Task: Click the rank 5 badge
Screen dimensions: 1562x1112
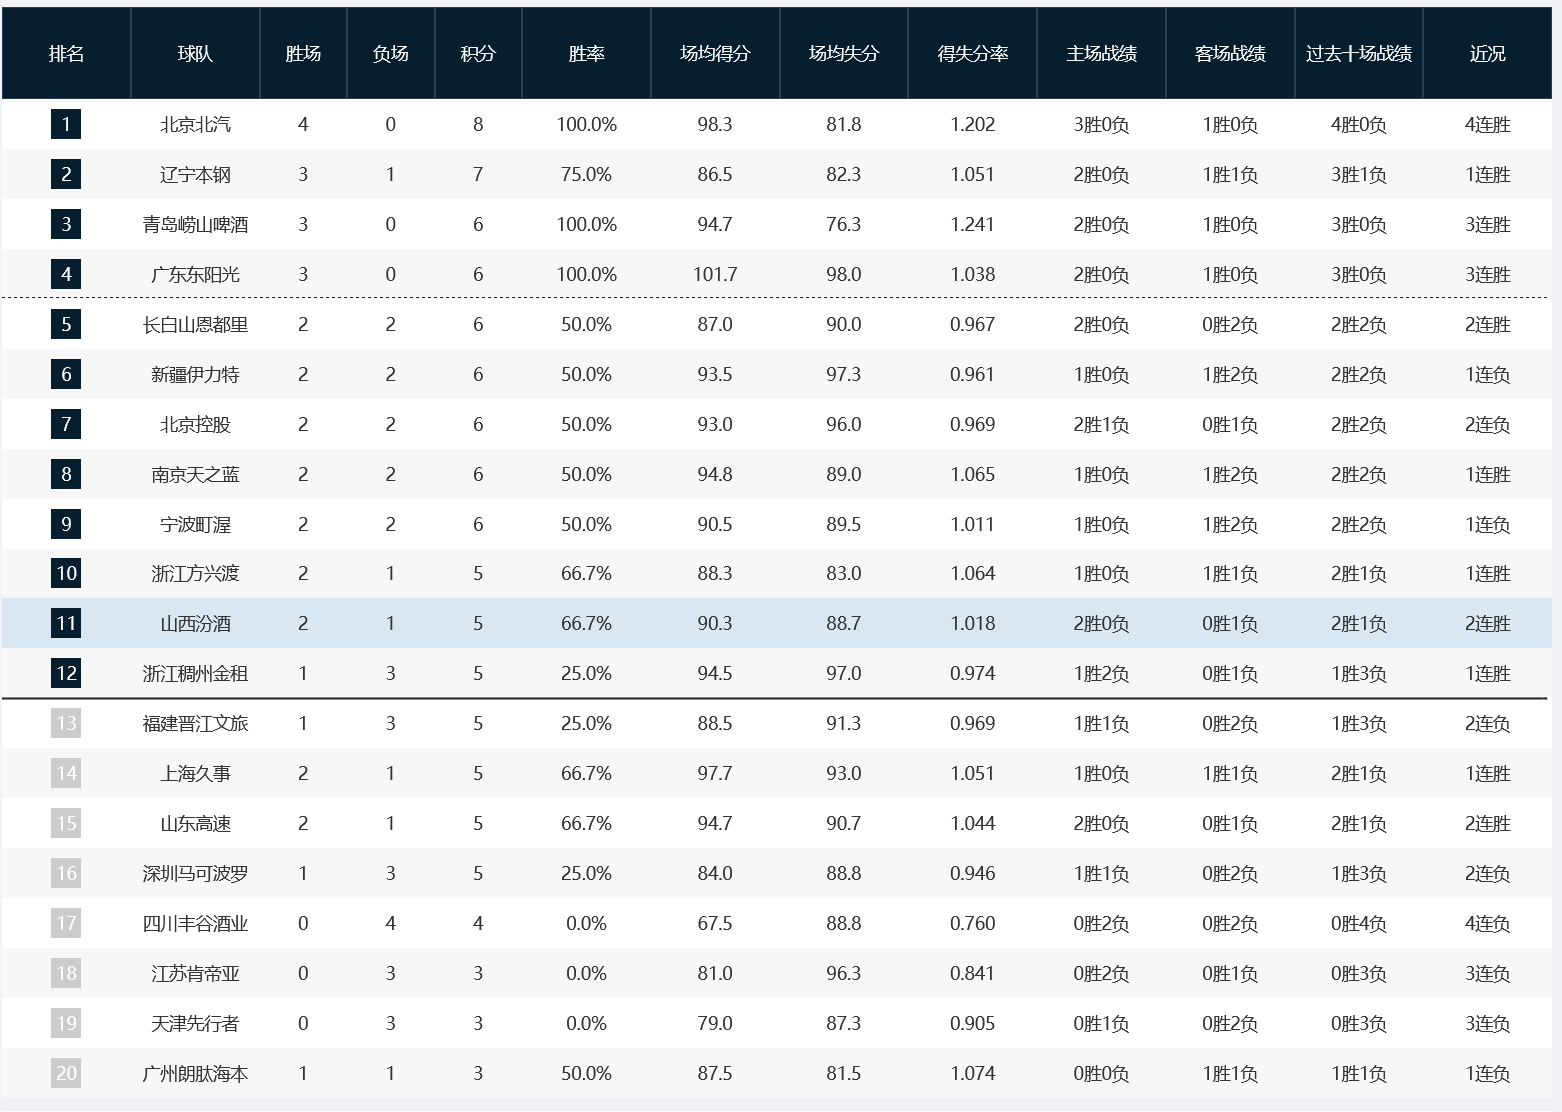Action: tap(66, 324)
